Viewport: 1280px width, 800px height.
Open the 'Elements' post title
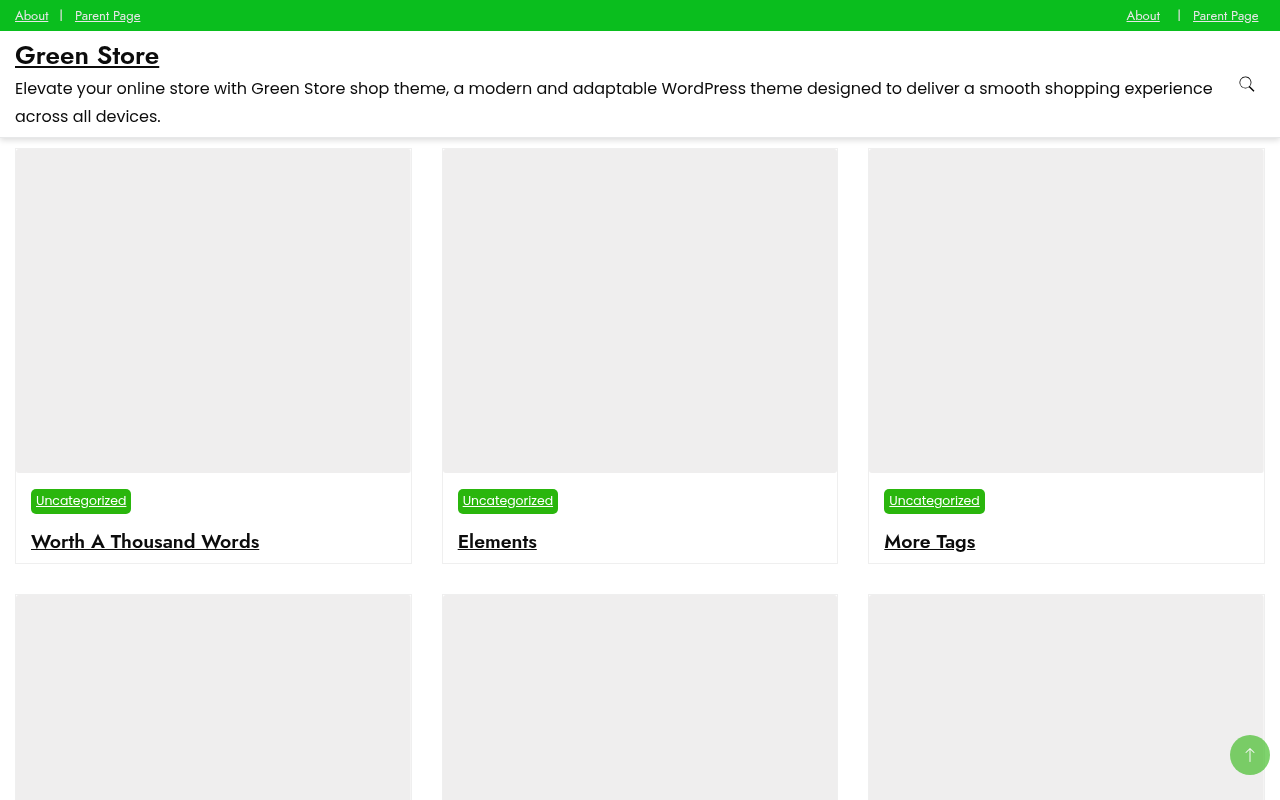pyautogui.click(x=497, y=542)
